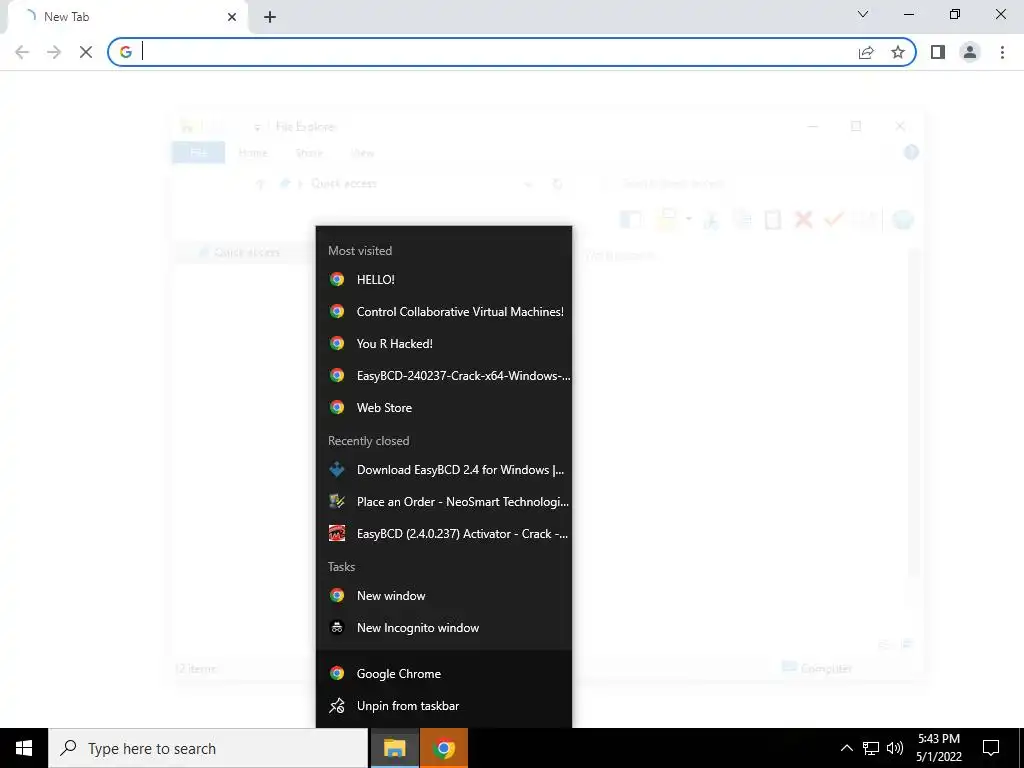This screenshot has height=768, width=1024.
Task: Open the volume tray icon
Action: click(895, 748)
